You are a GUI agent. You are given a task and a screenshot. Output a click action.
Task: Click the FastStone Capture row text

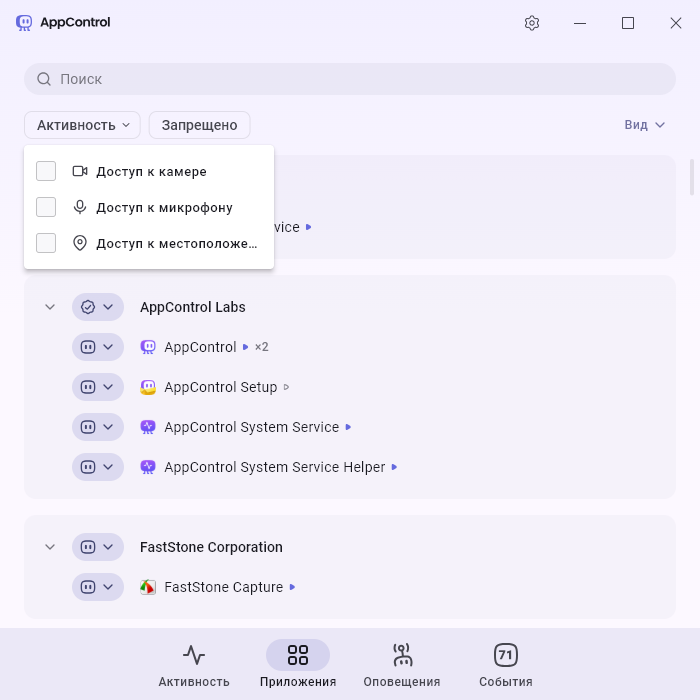click(224, 587)
